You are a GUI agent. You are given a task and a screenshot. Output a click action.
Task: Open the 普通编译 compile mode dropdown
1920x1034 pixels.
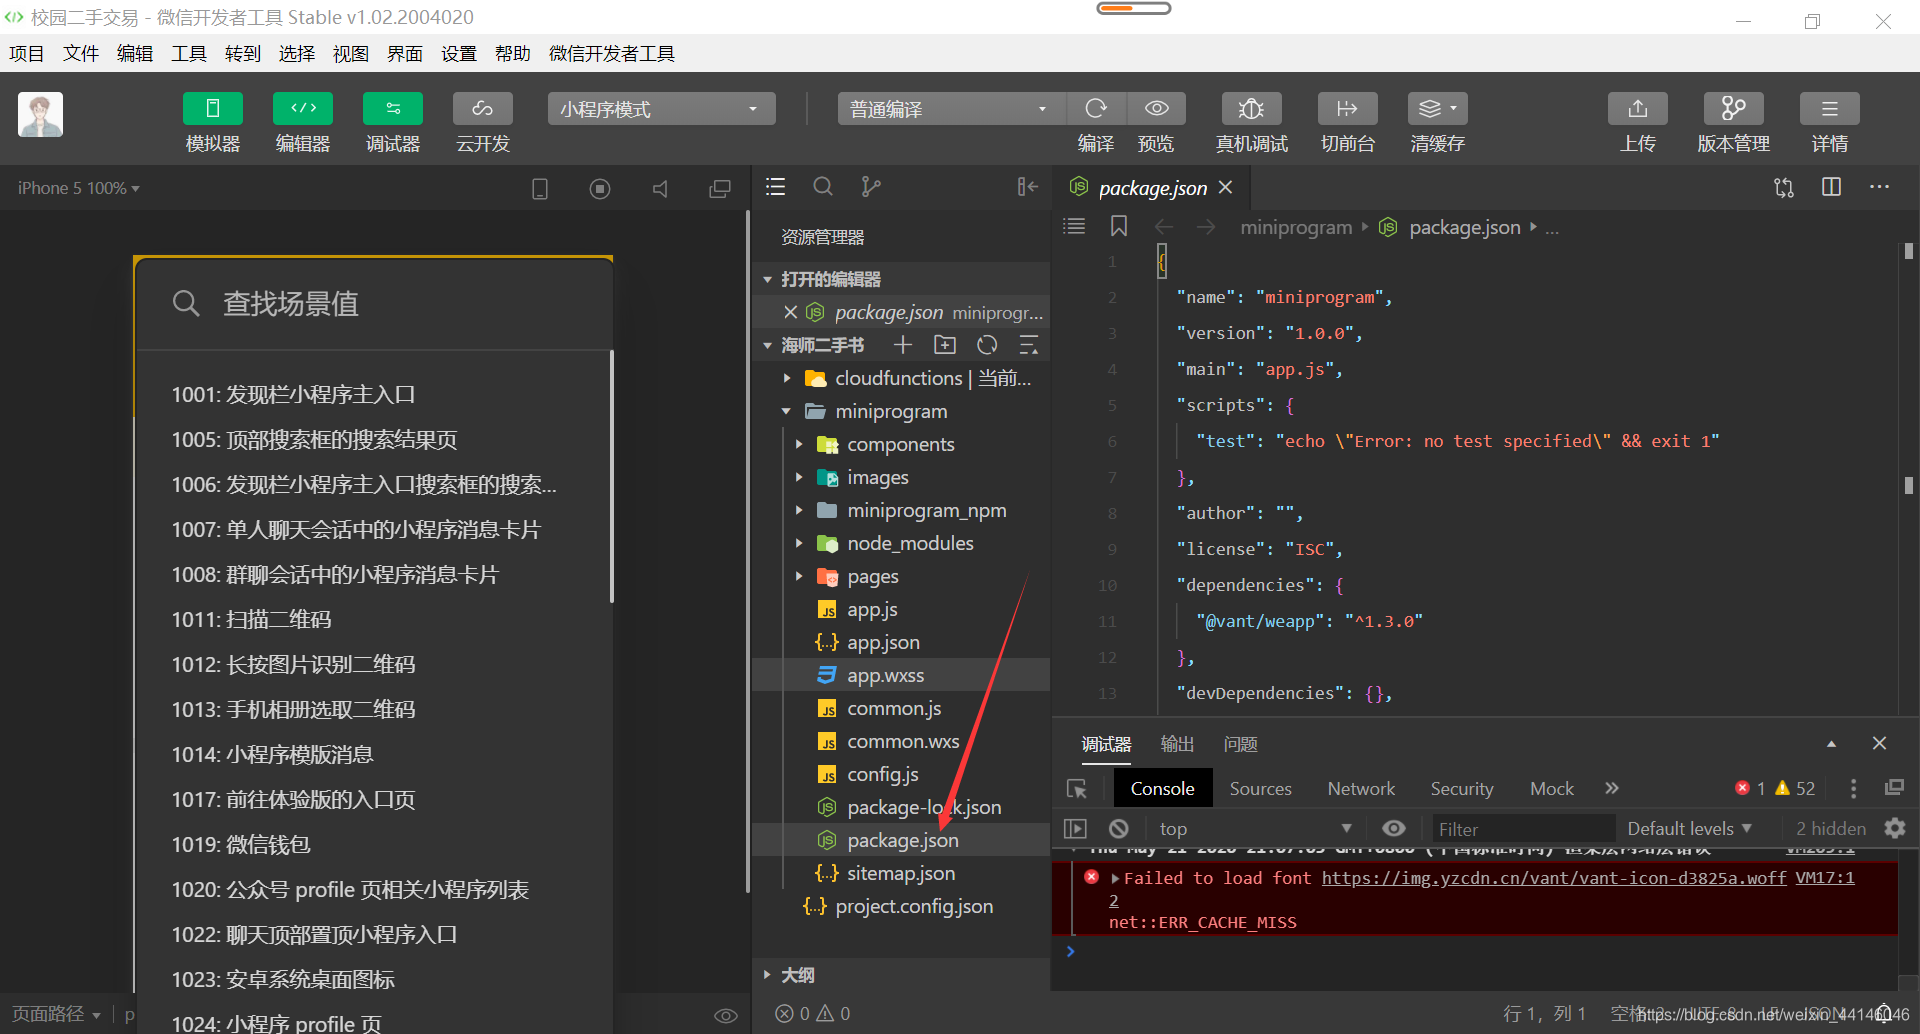(x=951, y=109)
